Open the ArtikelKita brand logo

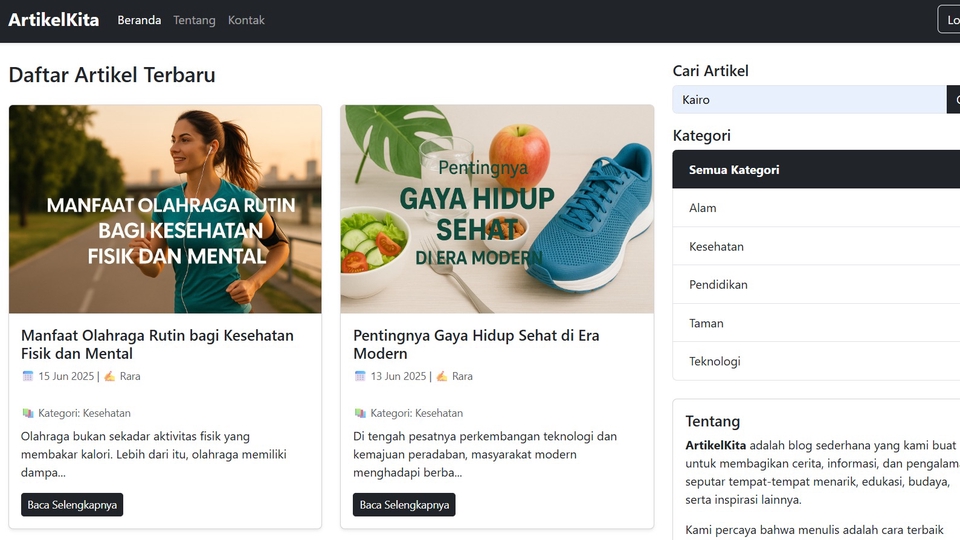tap(54, 20)
